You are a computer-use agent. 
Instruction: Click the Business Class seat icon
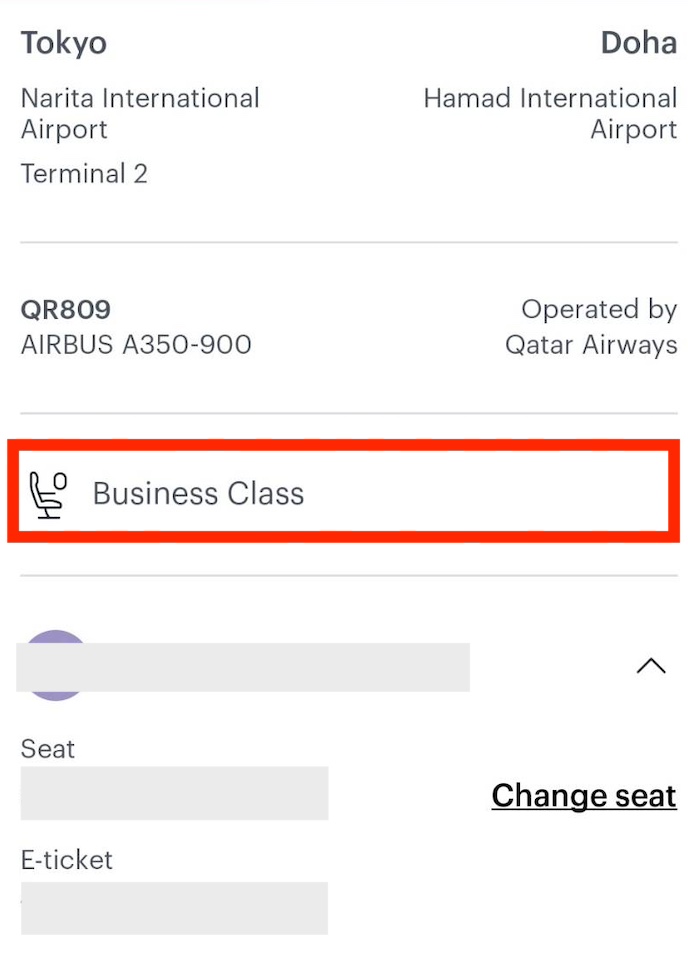48,495
